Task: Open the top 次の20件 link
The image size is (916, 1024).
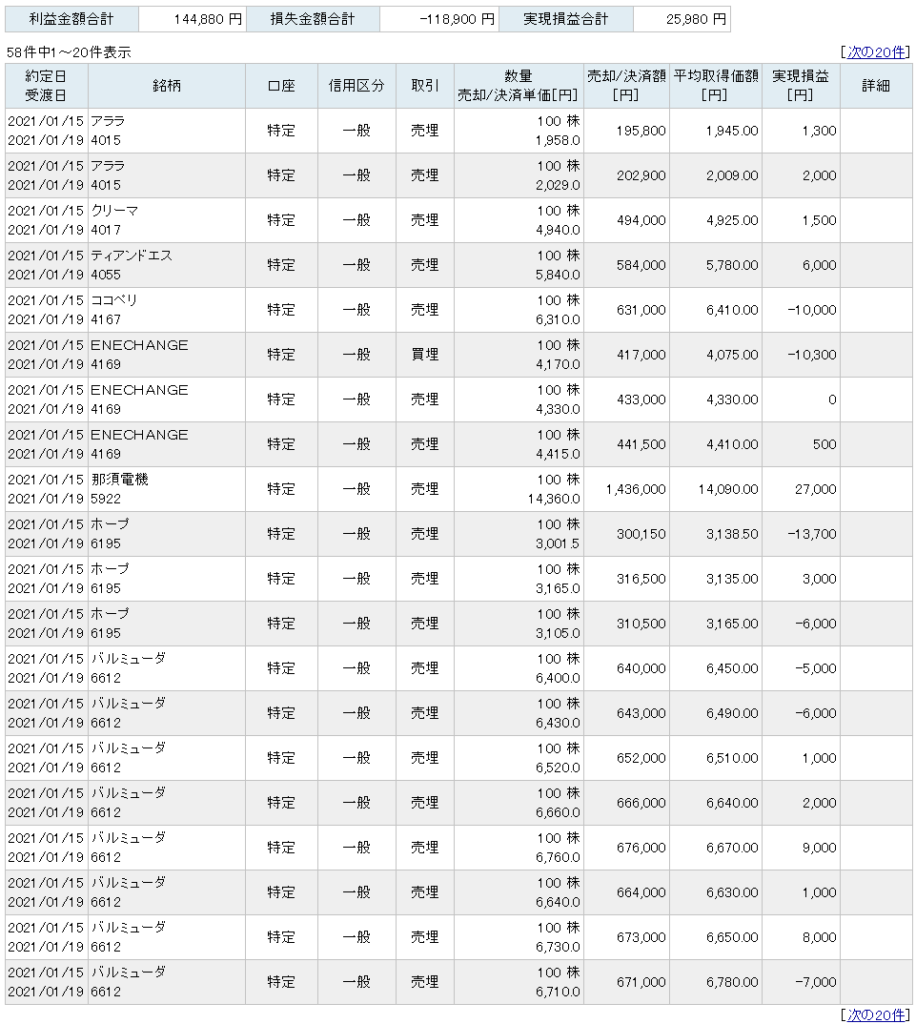Action: coord(876,52)
